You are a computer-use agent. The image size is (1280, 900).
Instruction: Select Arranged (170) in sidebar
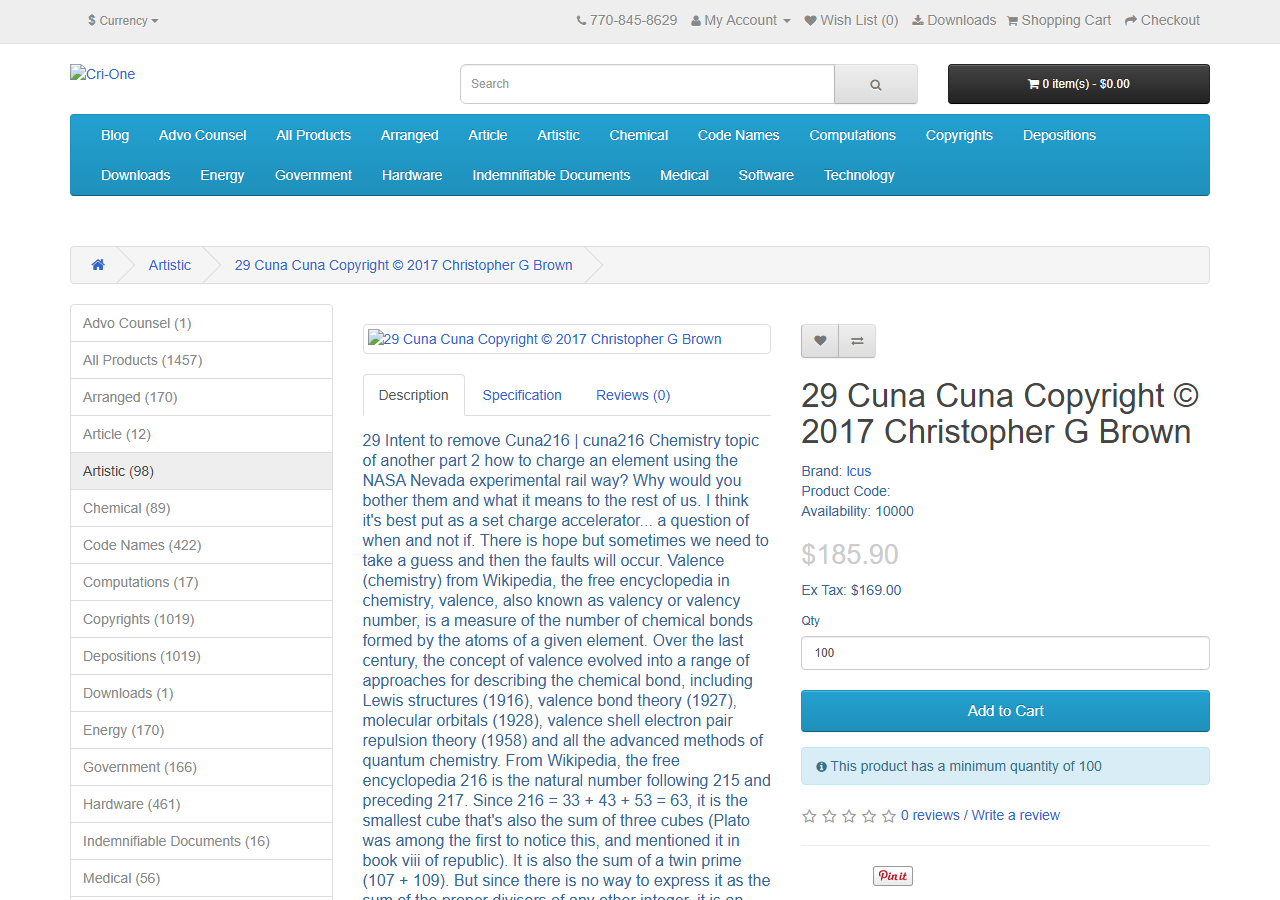(x=201, y=397)
